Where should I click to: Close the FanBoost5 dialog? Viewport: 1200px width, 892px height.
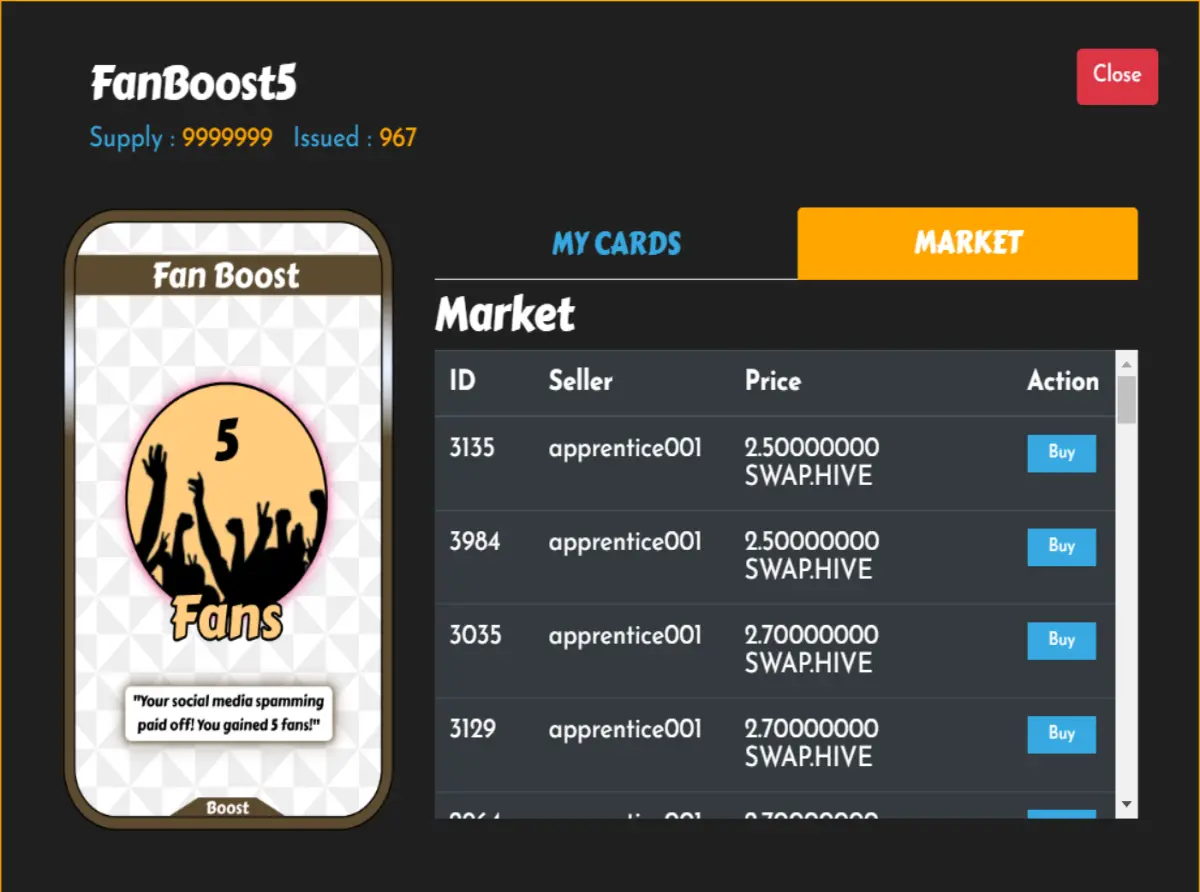coord(1117,76)
